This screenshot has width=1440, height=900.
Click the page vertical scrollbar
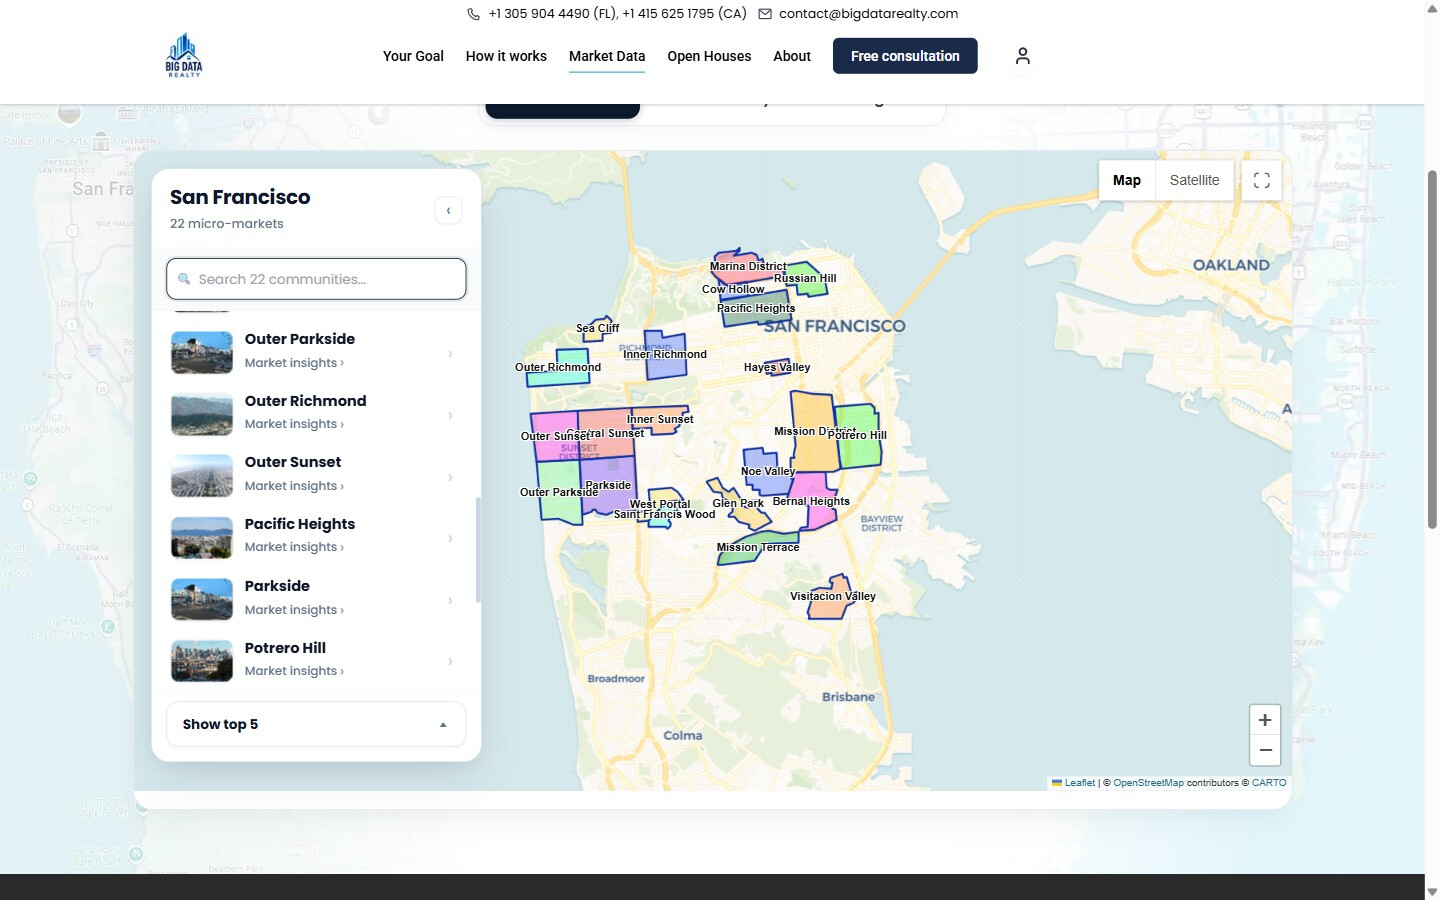(1432, 350)
